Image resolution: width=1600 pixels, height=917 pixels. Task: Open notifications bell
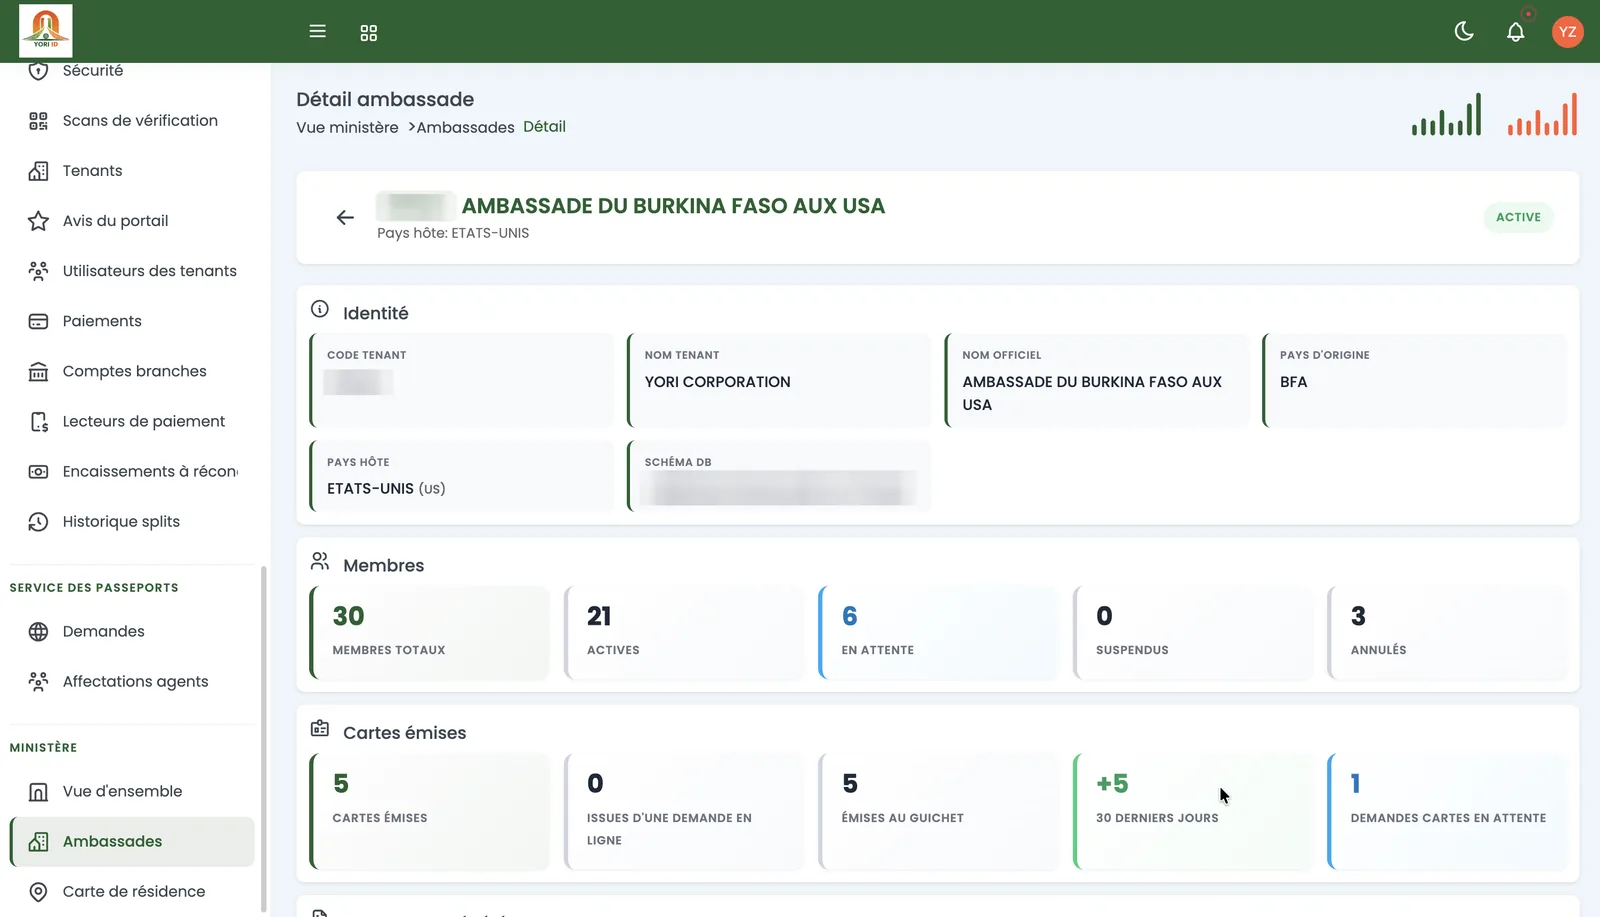tap(1516, 32)
